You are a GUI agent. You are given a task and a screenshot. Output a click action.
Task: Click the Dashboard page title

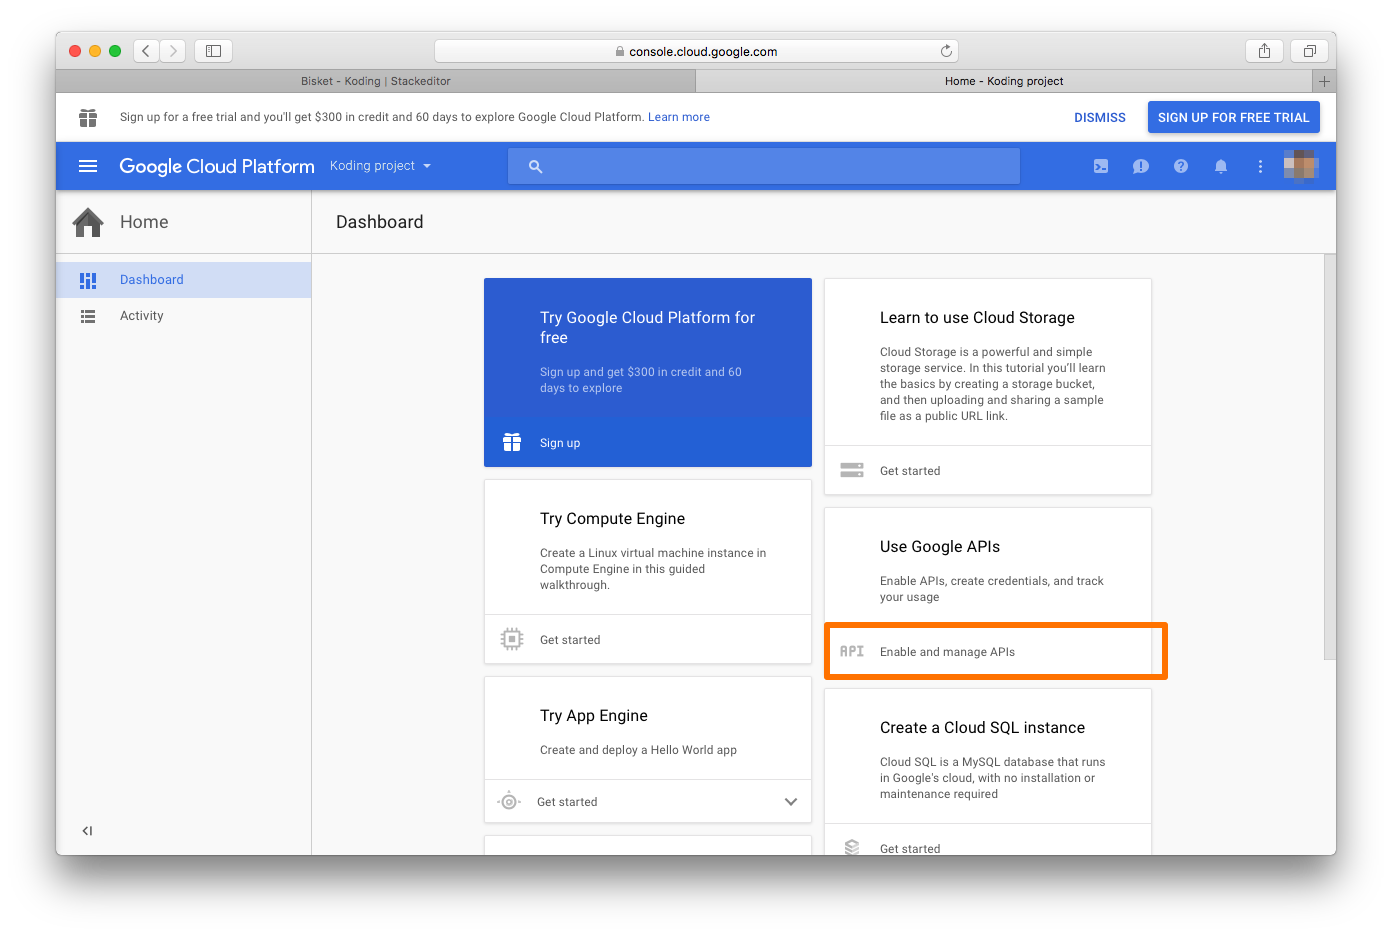click(380, 222)
